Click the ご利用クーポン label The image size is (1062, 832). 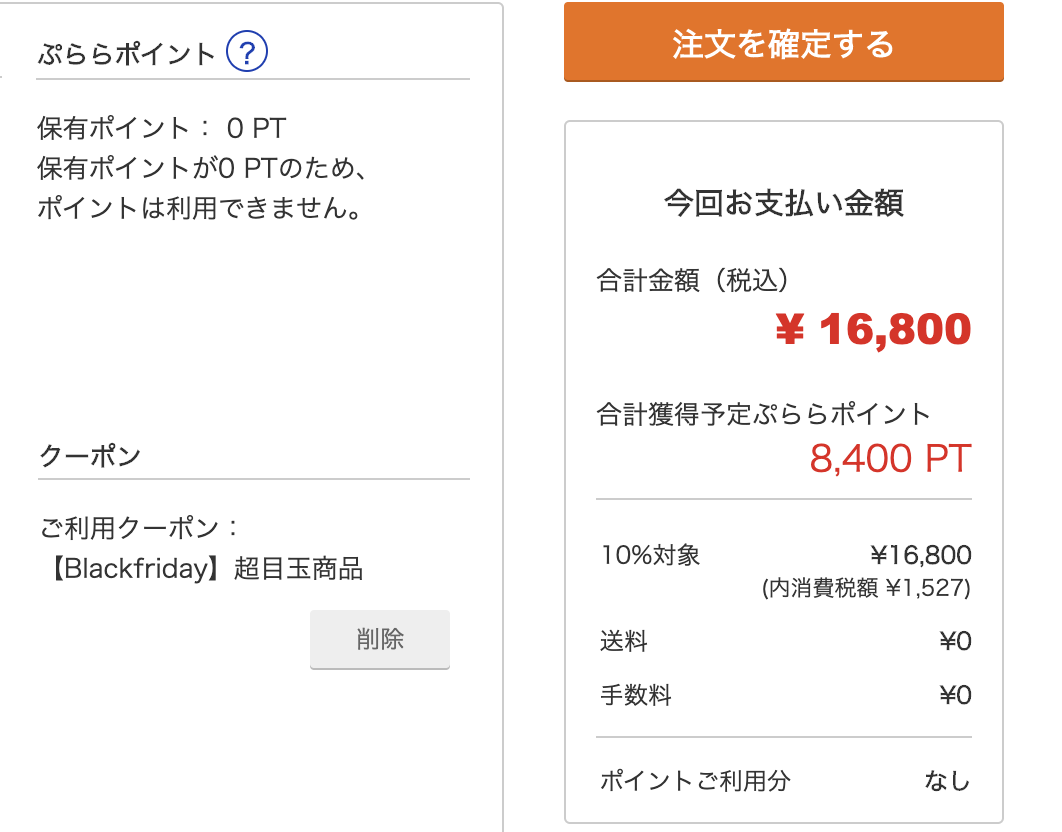click(140, 528)
